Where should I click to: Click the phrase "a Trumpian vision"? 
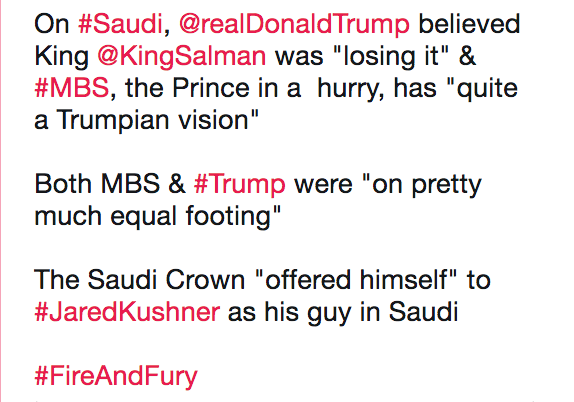(147, 121)
